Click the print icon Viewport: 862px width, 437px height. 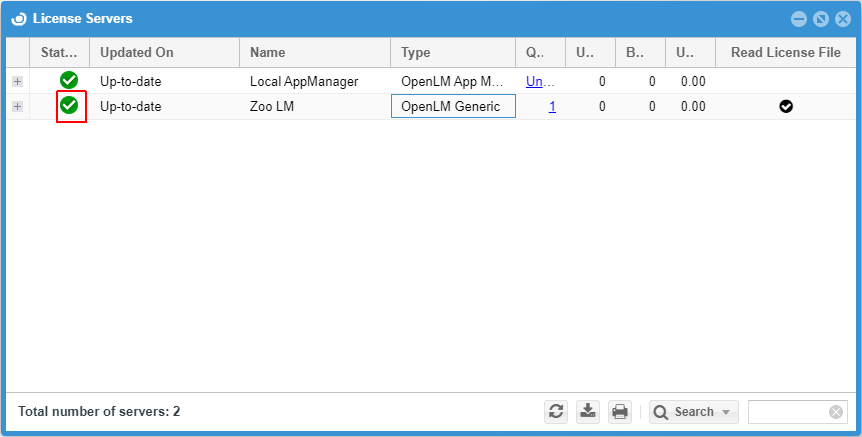[620, 411]
